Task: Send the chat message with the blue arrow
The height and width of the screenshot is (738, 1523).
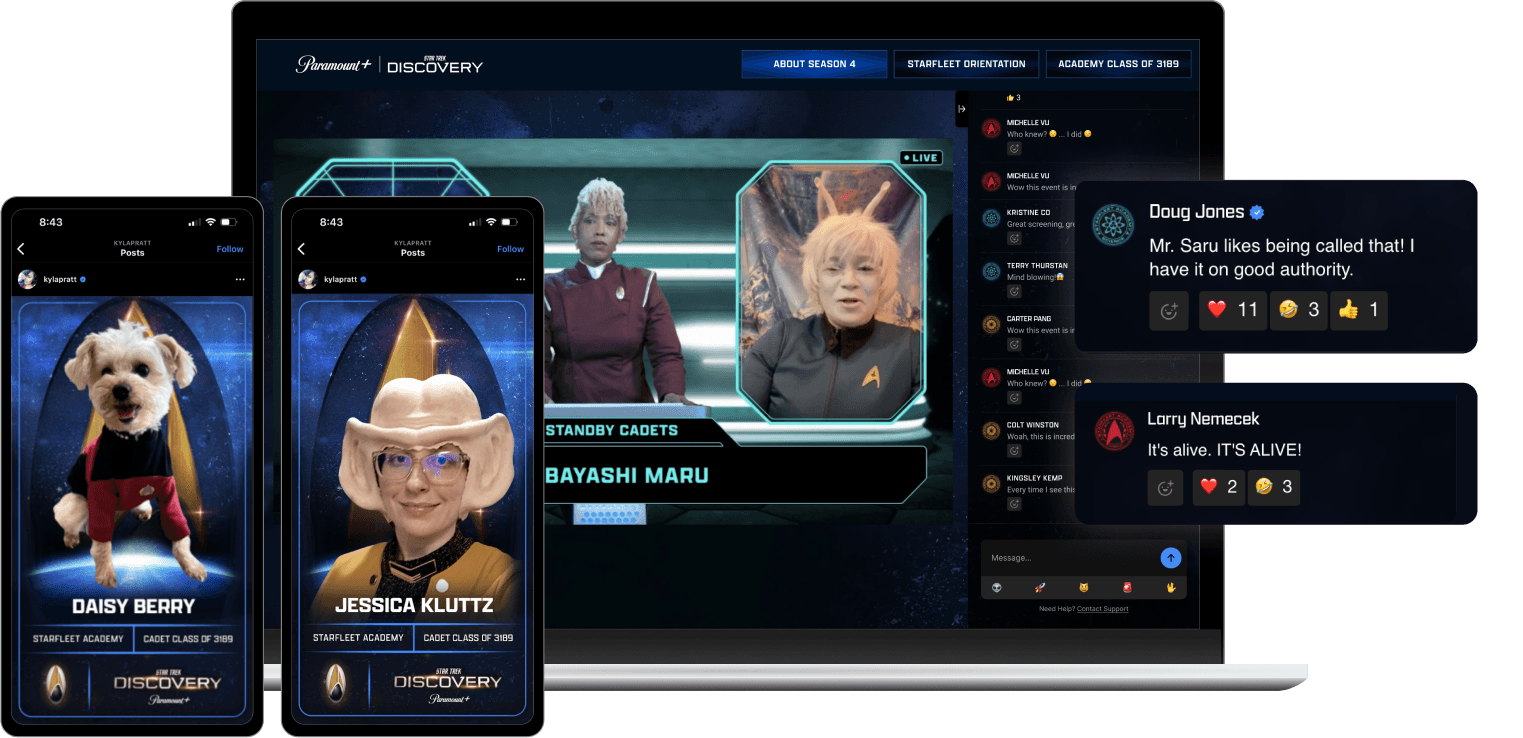Action: (1170, 558)
